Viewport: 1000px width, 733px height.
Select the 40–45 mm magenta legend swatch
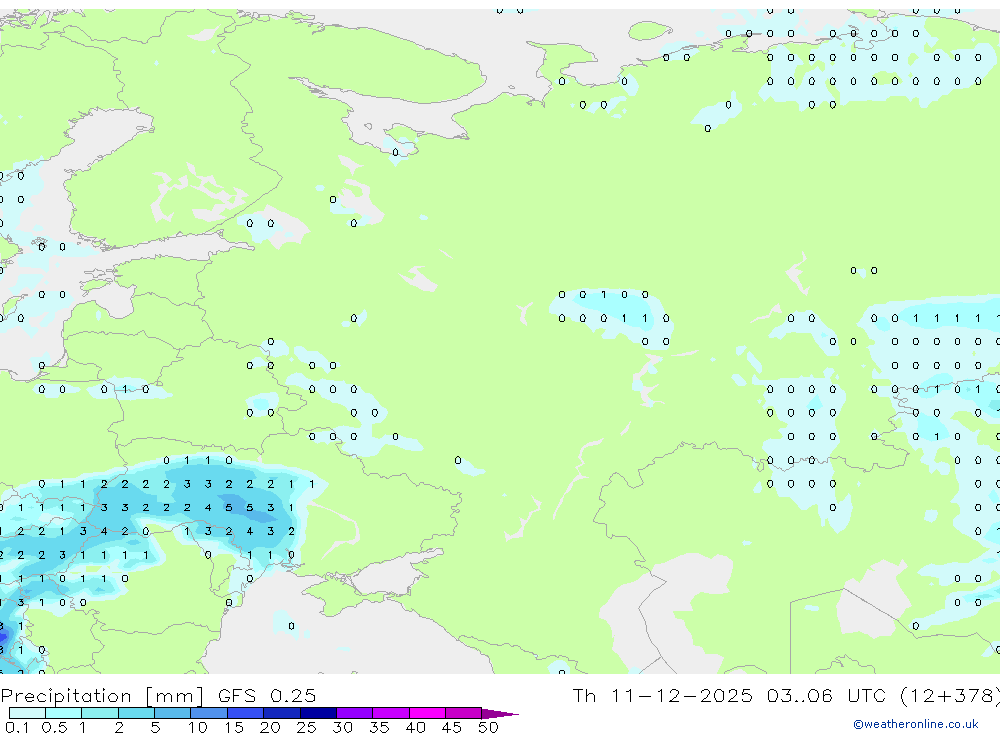[x=427, y=713]
